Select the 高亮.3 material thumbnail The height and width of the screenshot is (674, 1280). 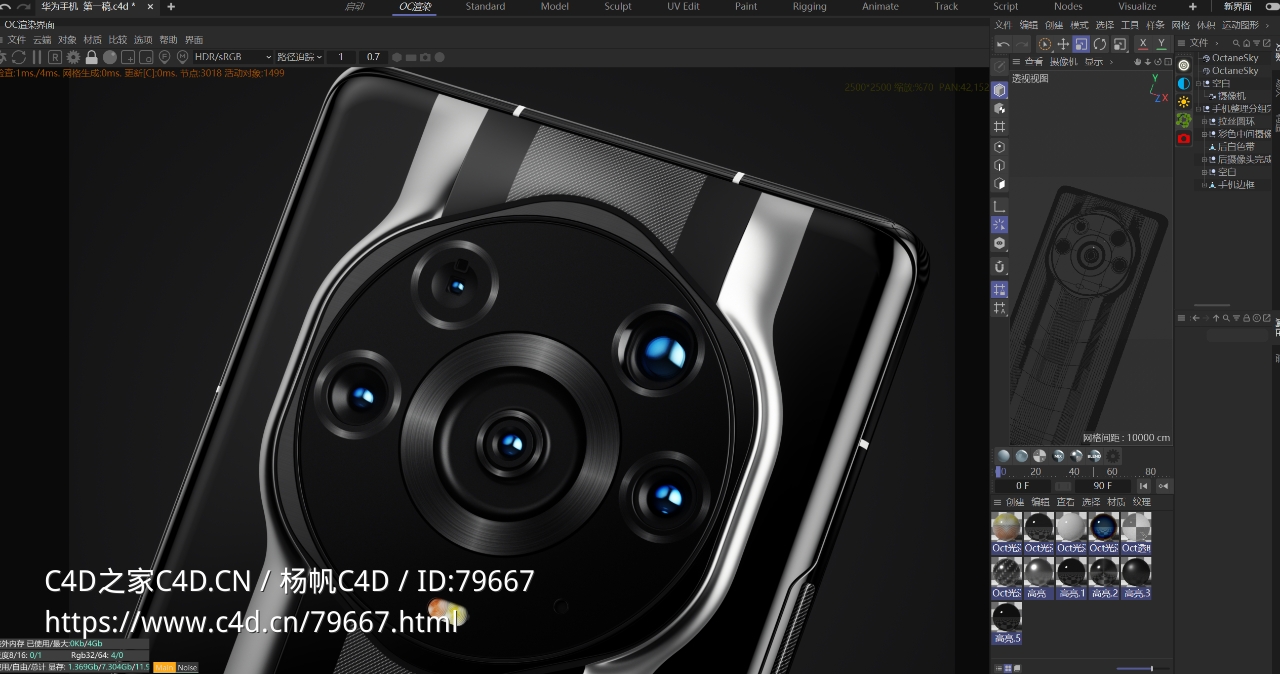(x=1135, y=572)
